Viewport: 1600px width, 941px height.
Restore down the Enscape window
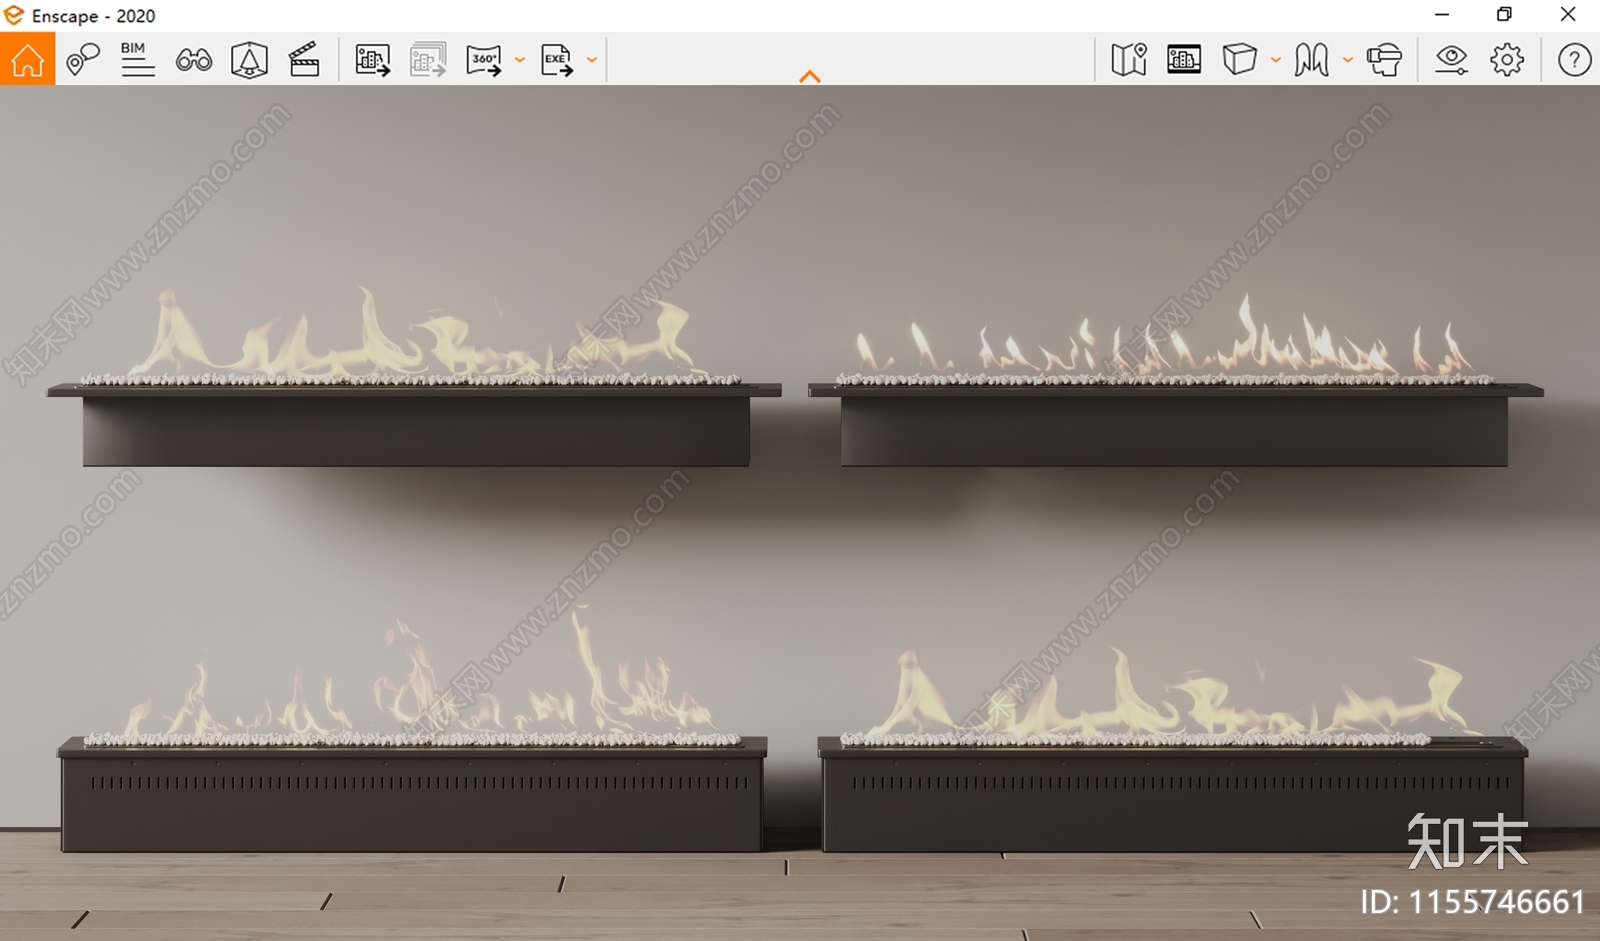1504,15
